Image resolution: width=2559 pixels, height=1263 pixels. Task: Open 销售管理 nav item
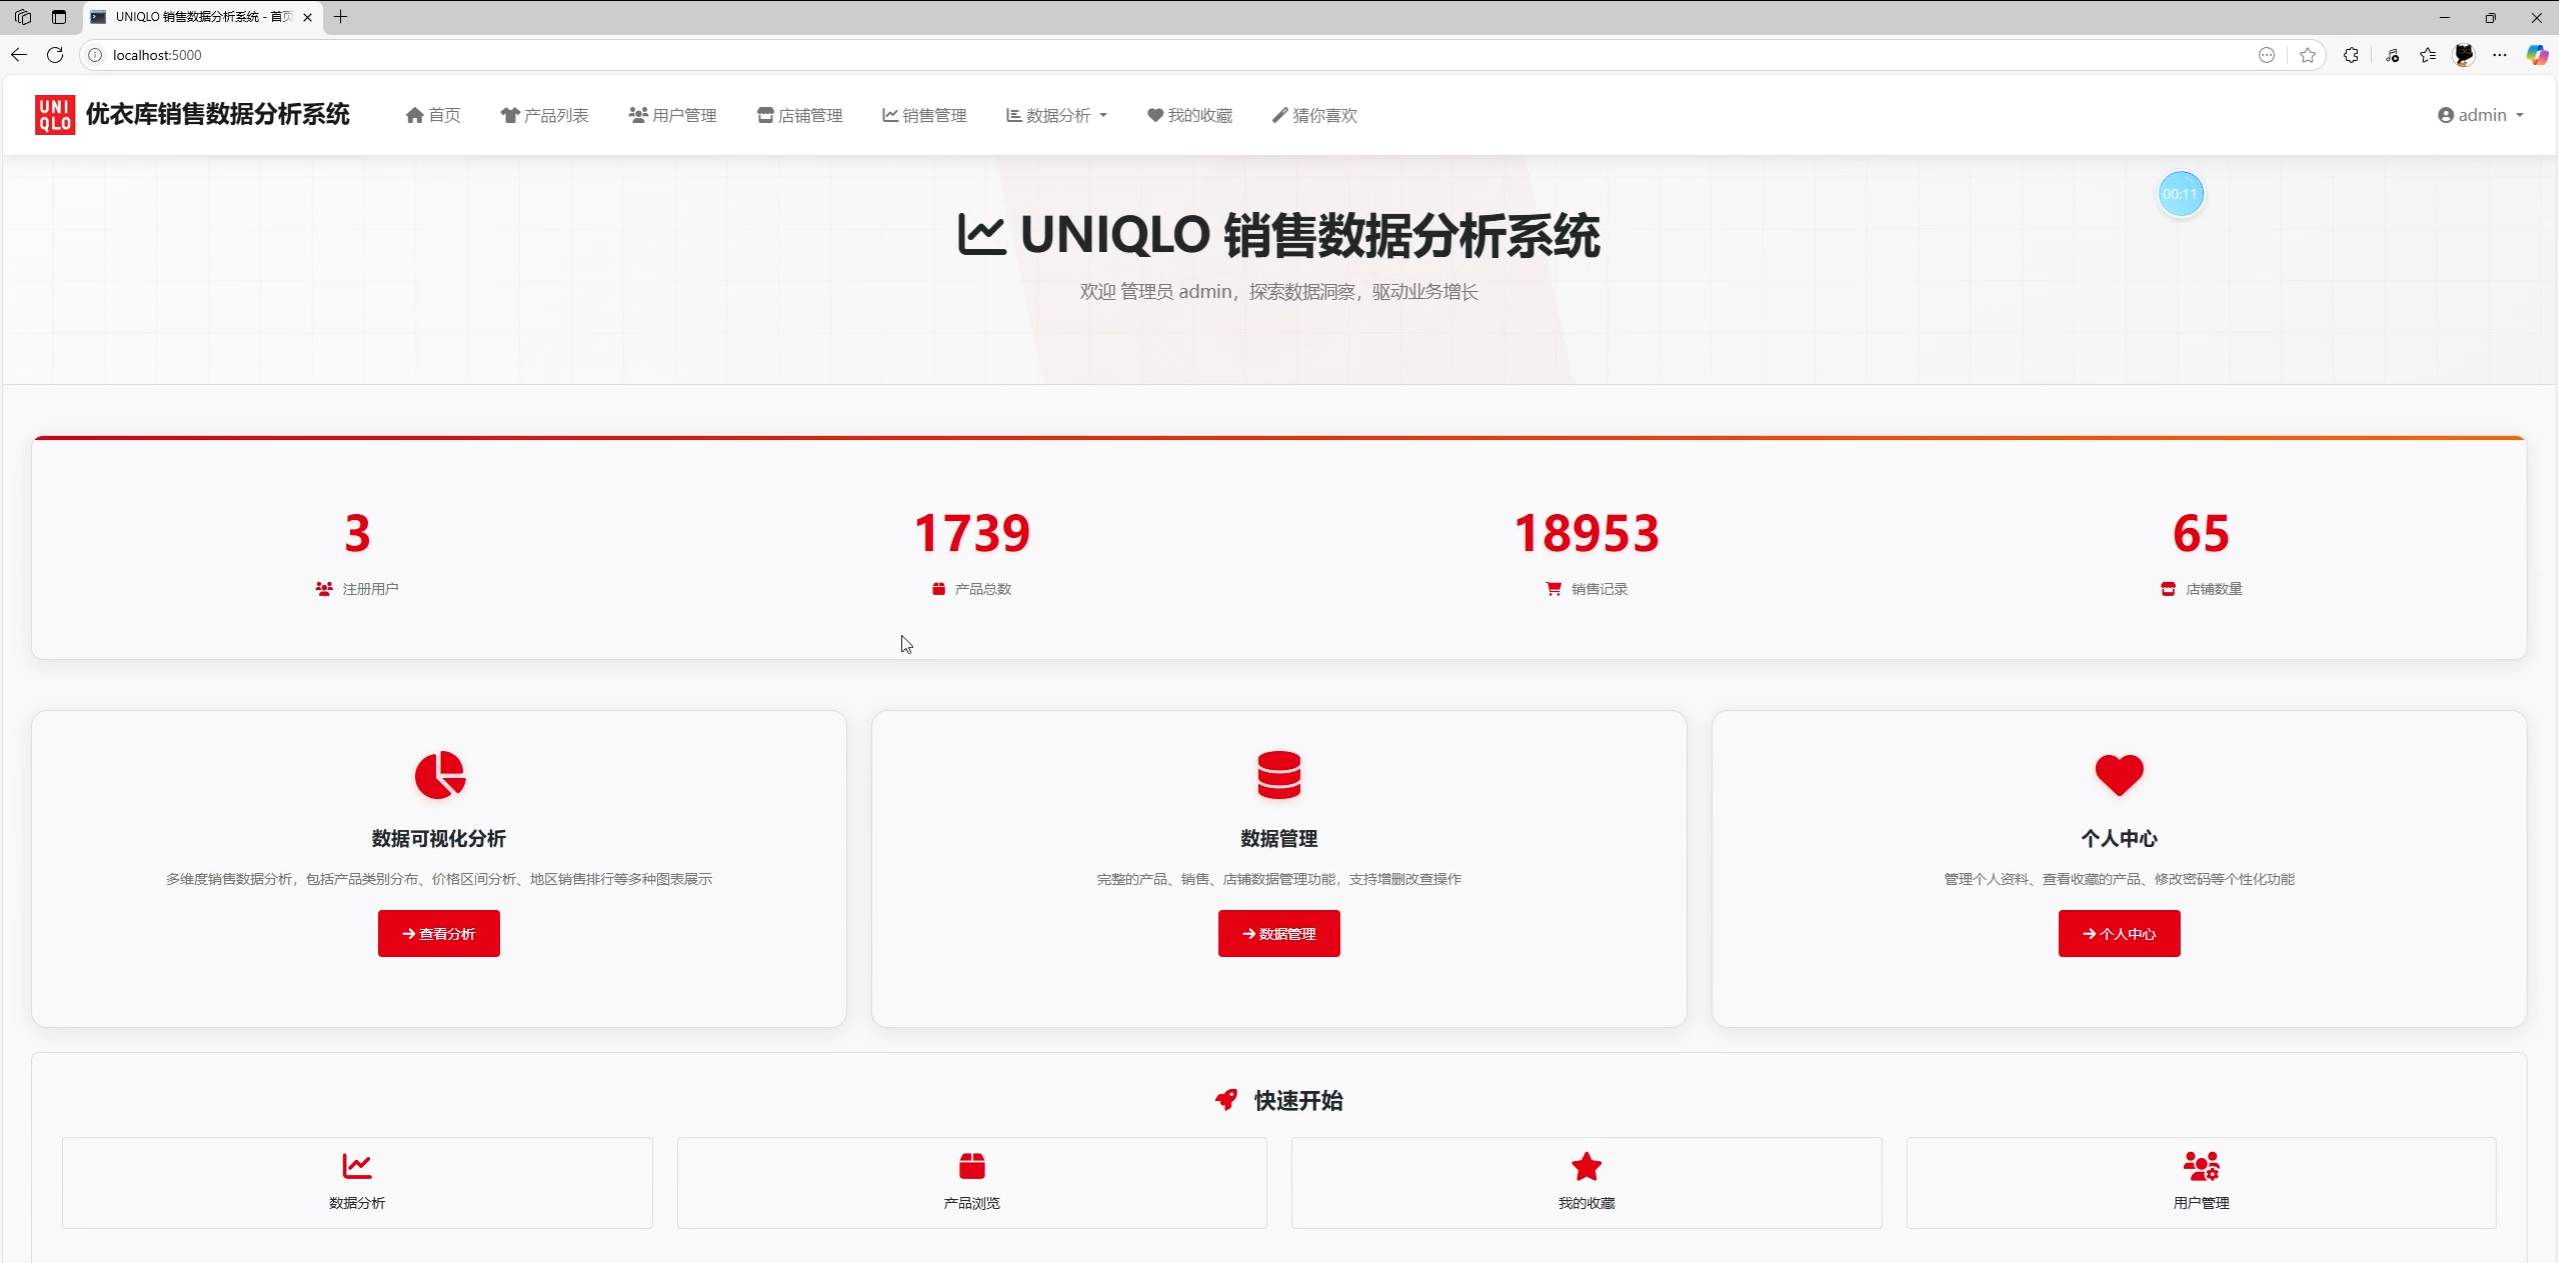click(x=924, y=115)
